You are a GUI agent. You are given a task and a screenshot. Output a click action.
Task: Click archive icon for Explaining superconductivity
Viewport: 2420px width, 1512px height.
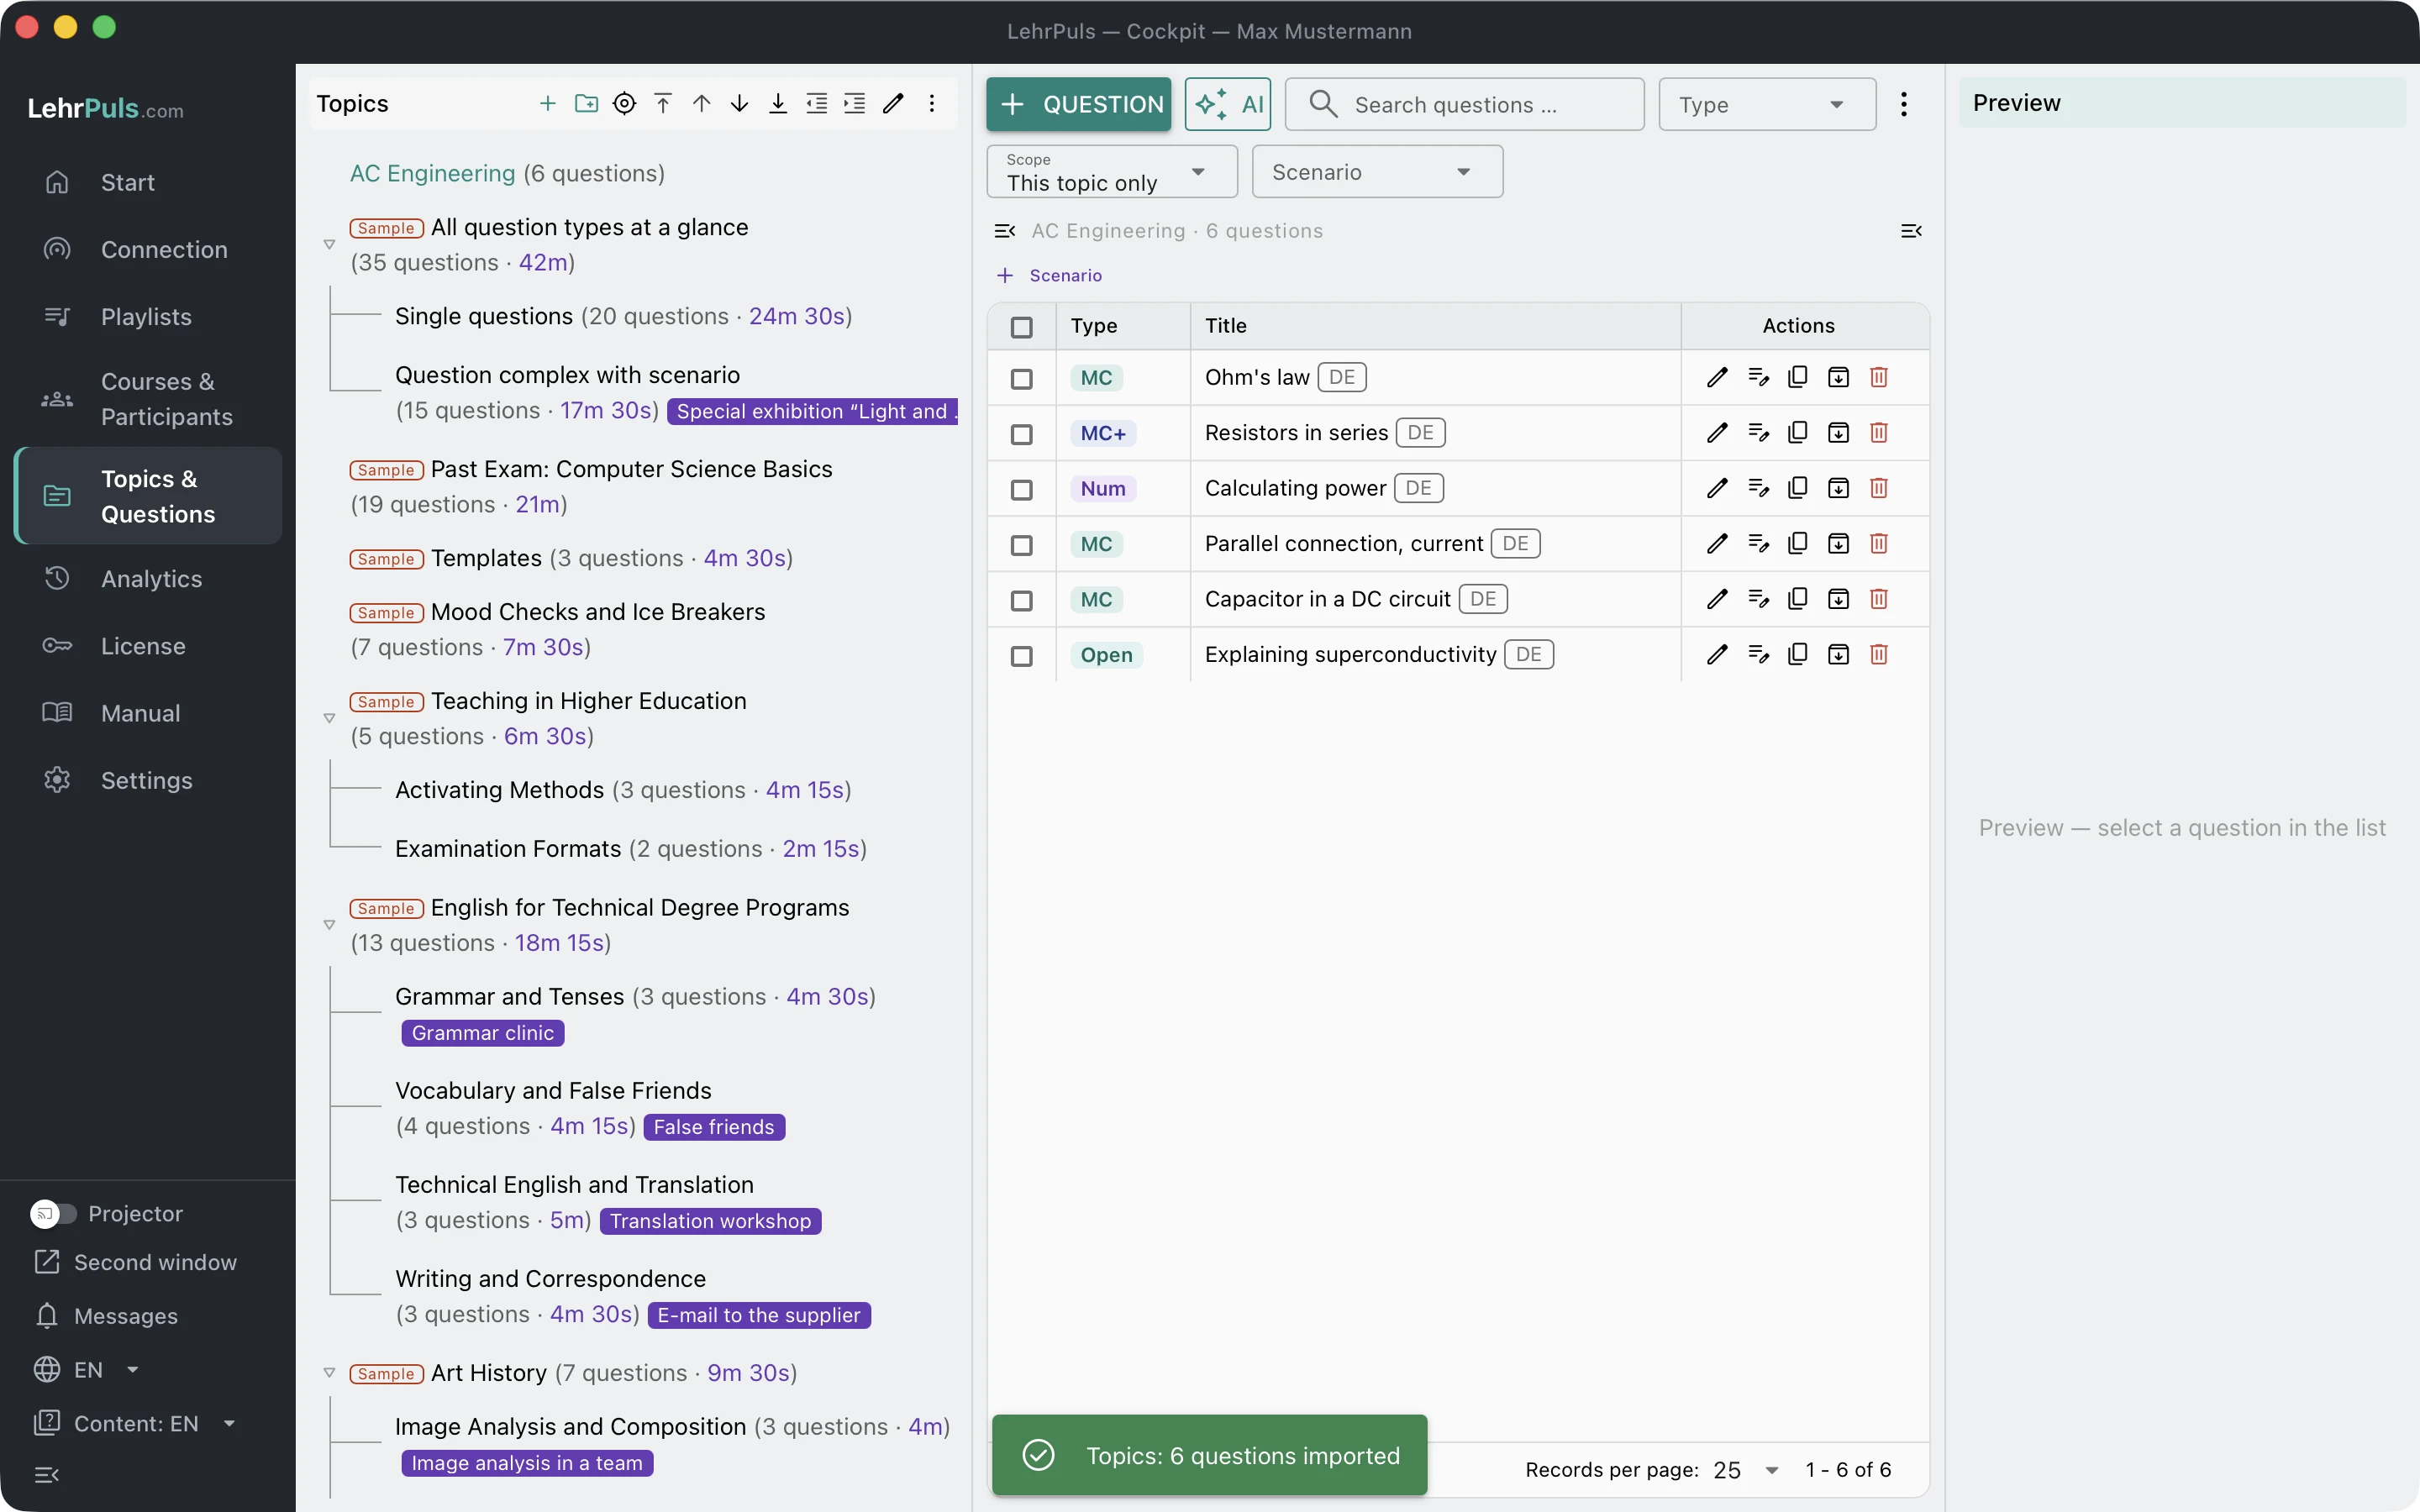pos(1838,655)
